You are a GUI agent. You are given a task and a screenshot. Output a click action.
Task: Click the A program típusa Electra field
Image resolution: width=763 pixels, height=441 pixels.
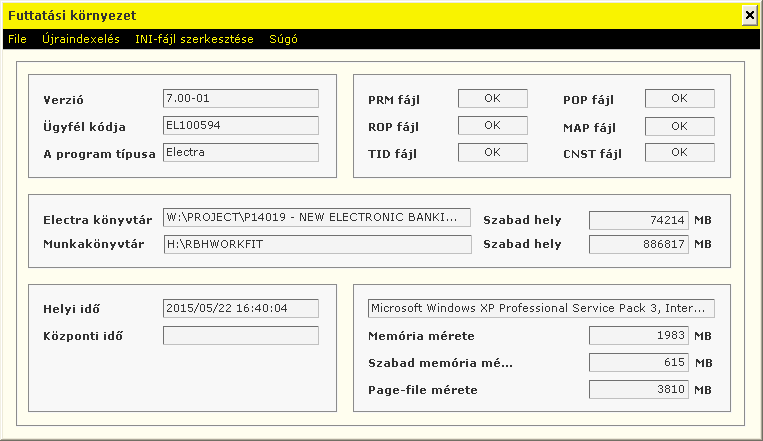pos(241,152)
